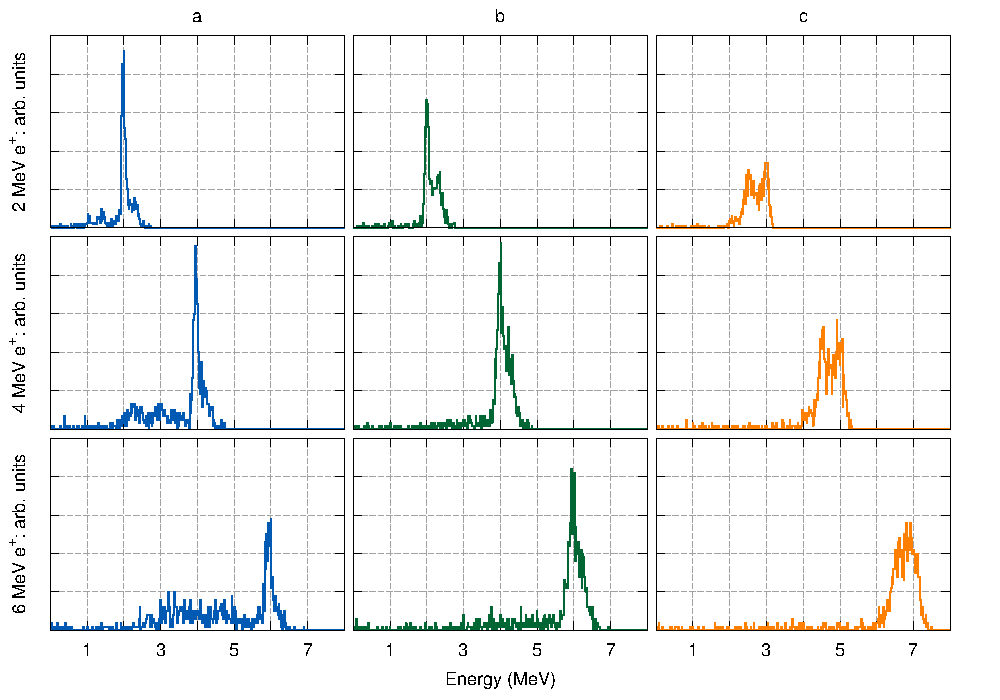Click the column header 'b'
1000x700 pixels.
tap(499, 16)
